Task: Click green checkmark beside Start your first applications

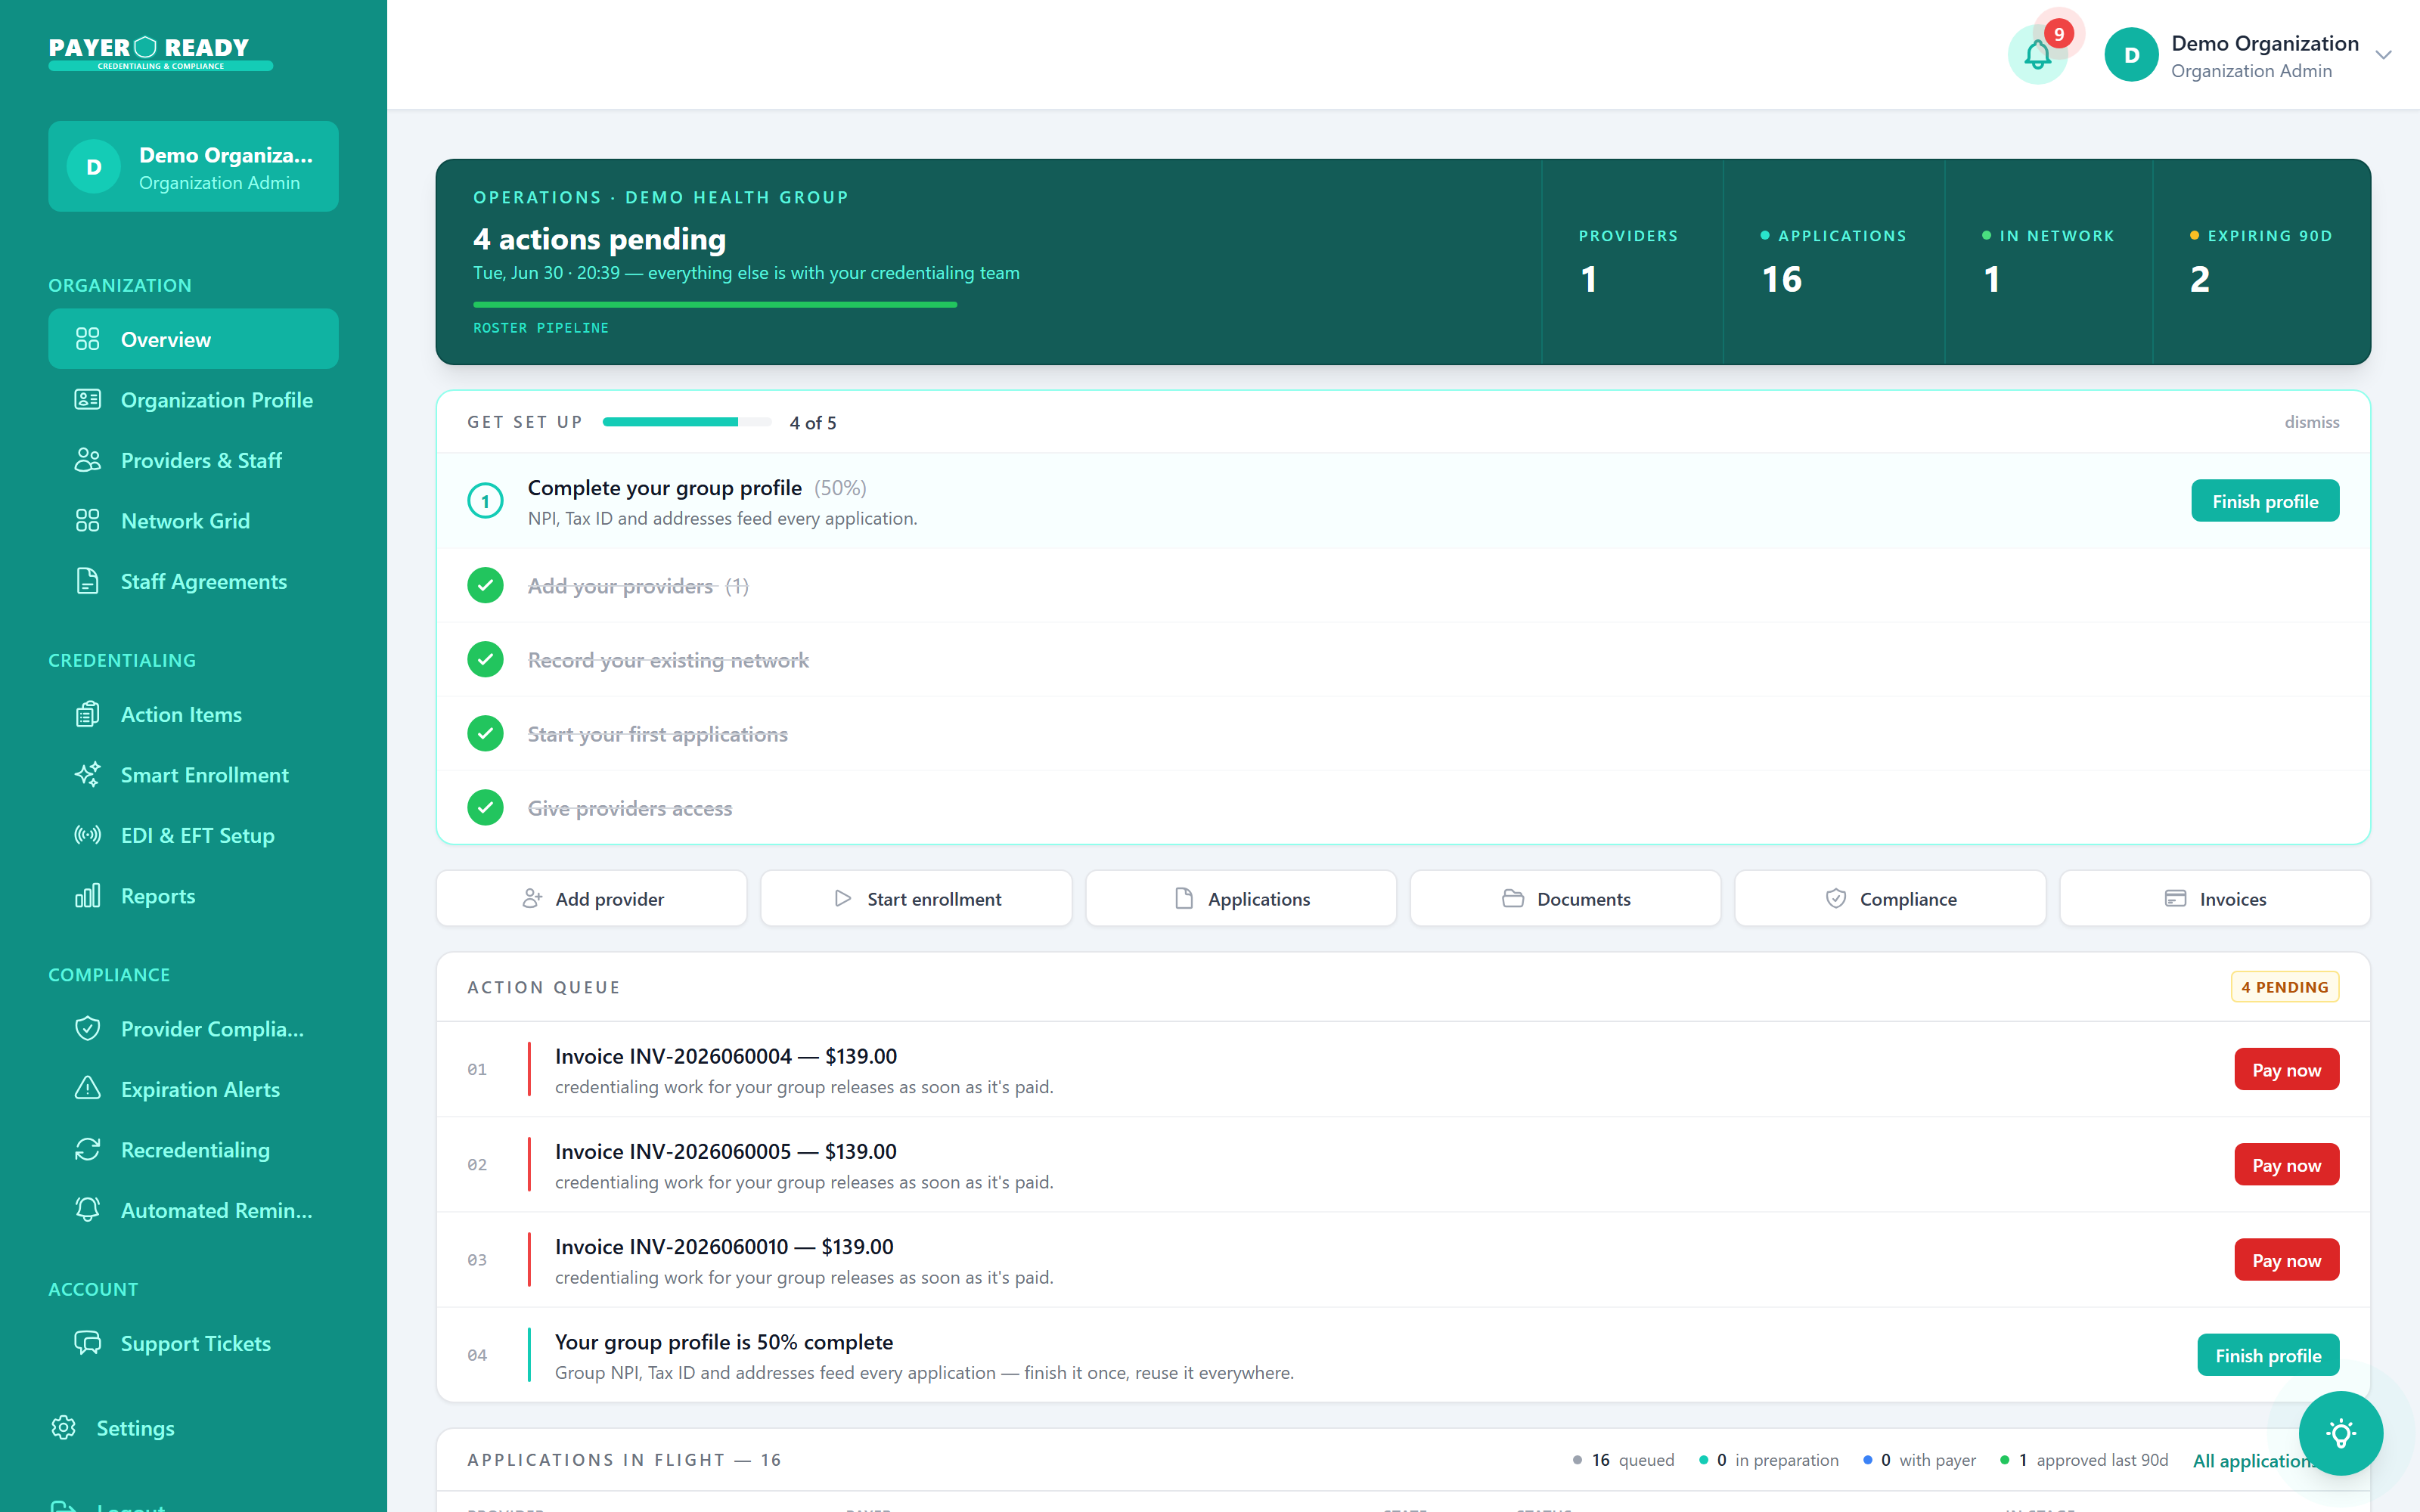Action: [x=485, y=733]
